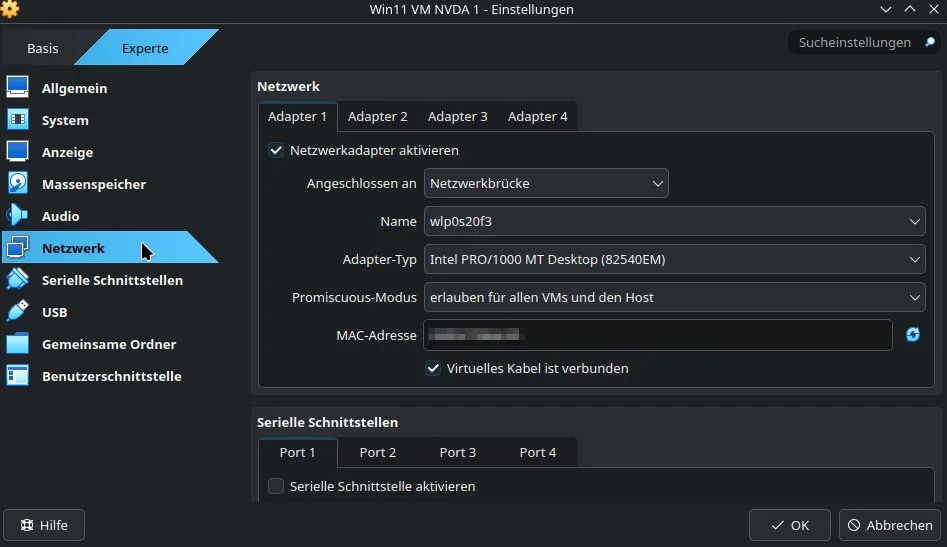Click the Hilfe button

(x=44, y=525)
